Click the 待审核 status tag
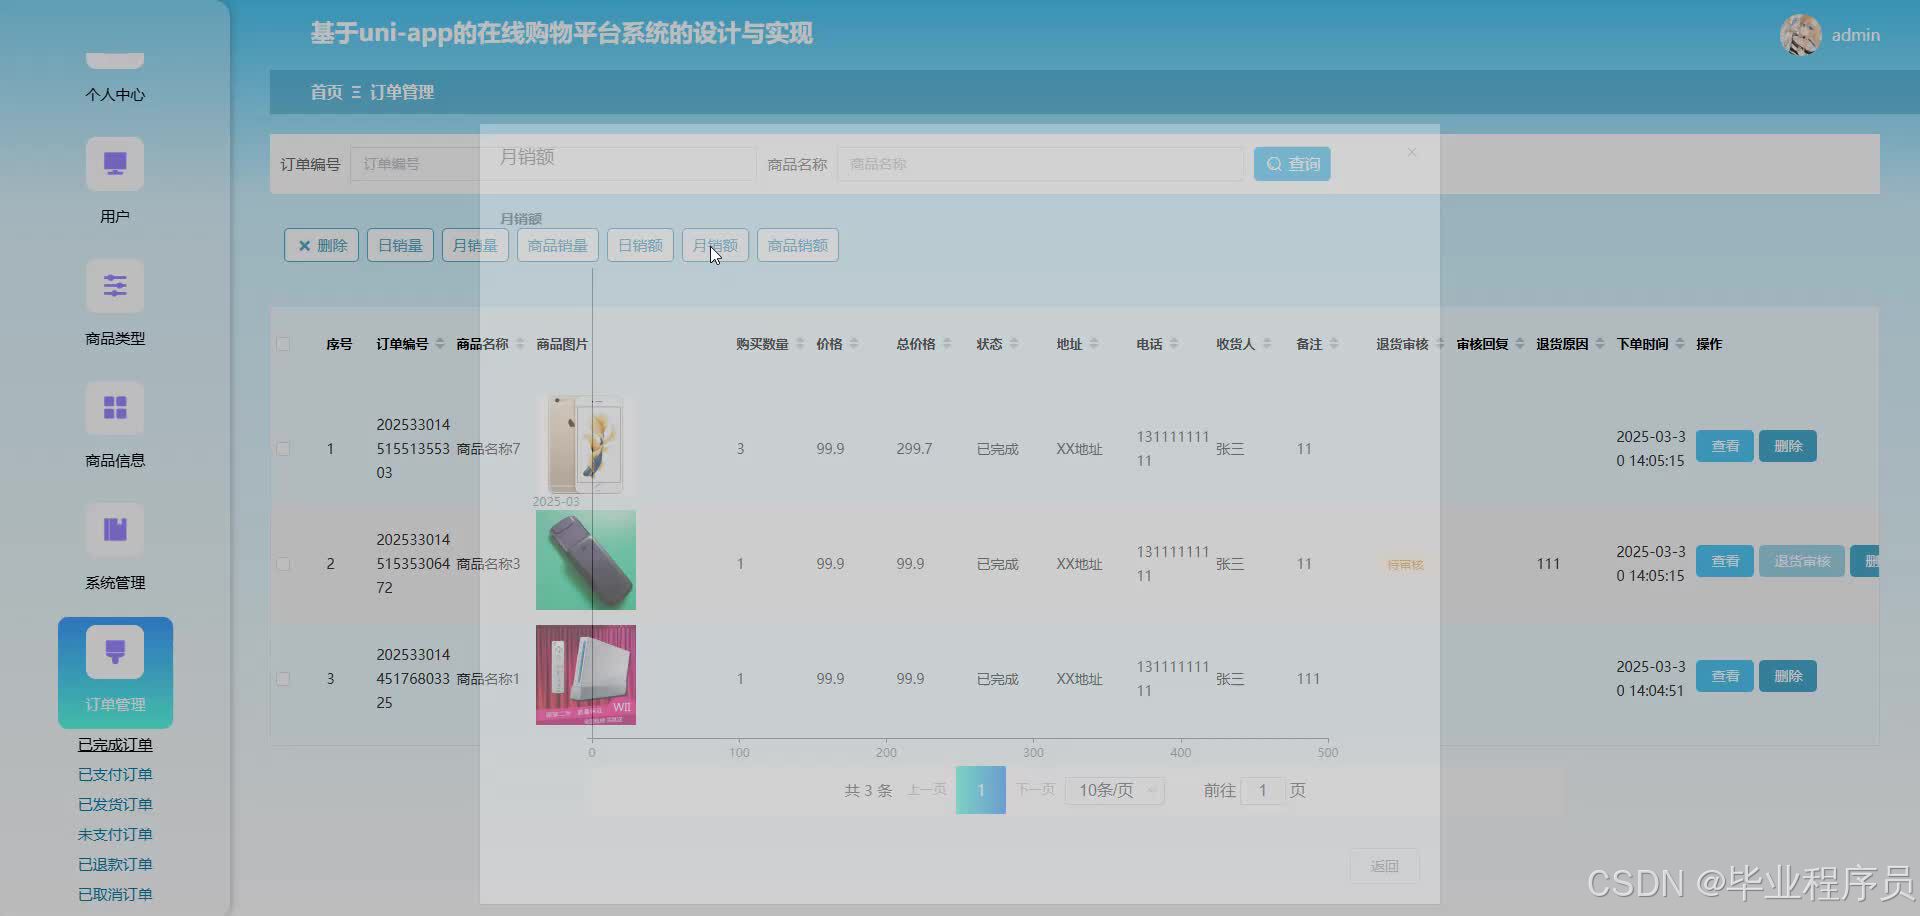 [x=1405, y=565]
